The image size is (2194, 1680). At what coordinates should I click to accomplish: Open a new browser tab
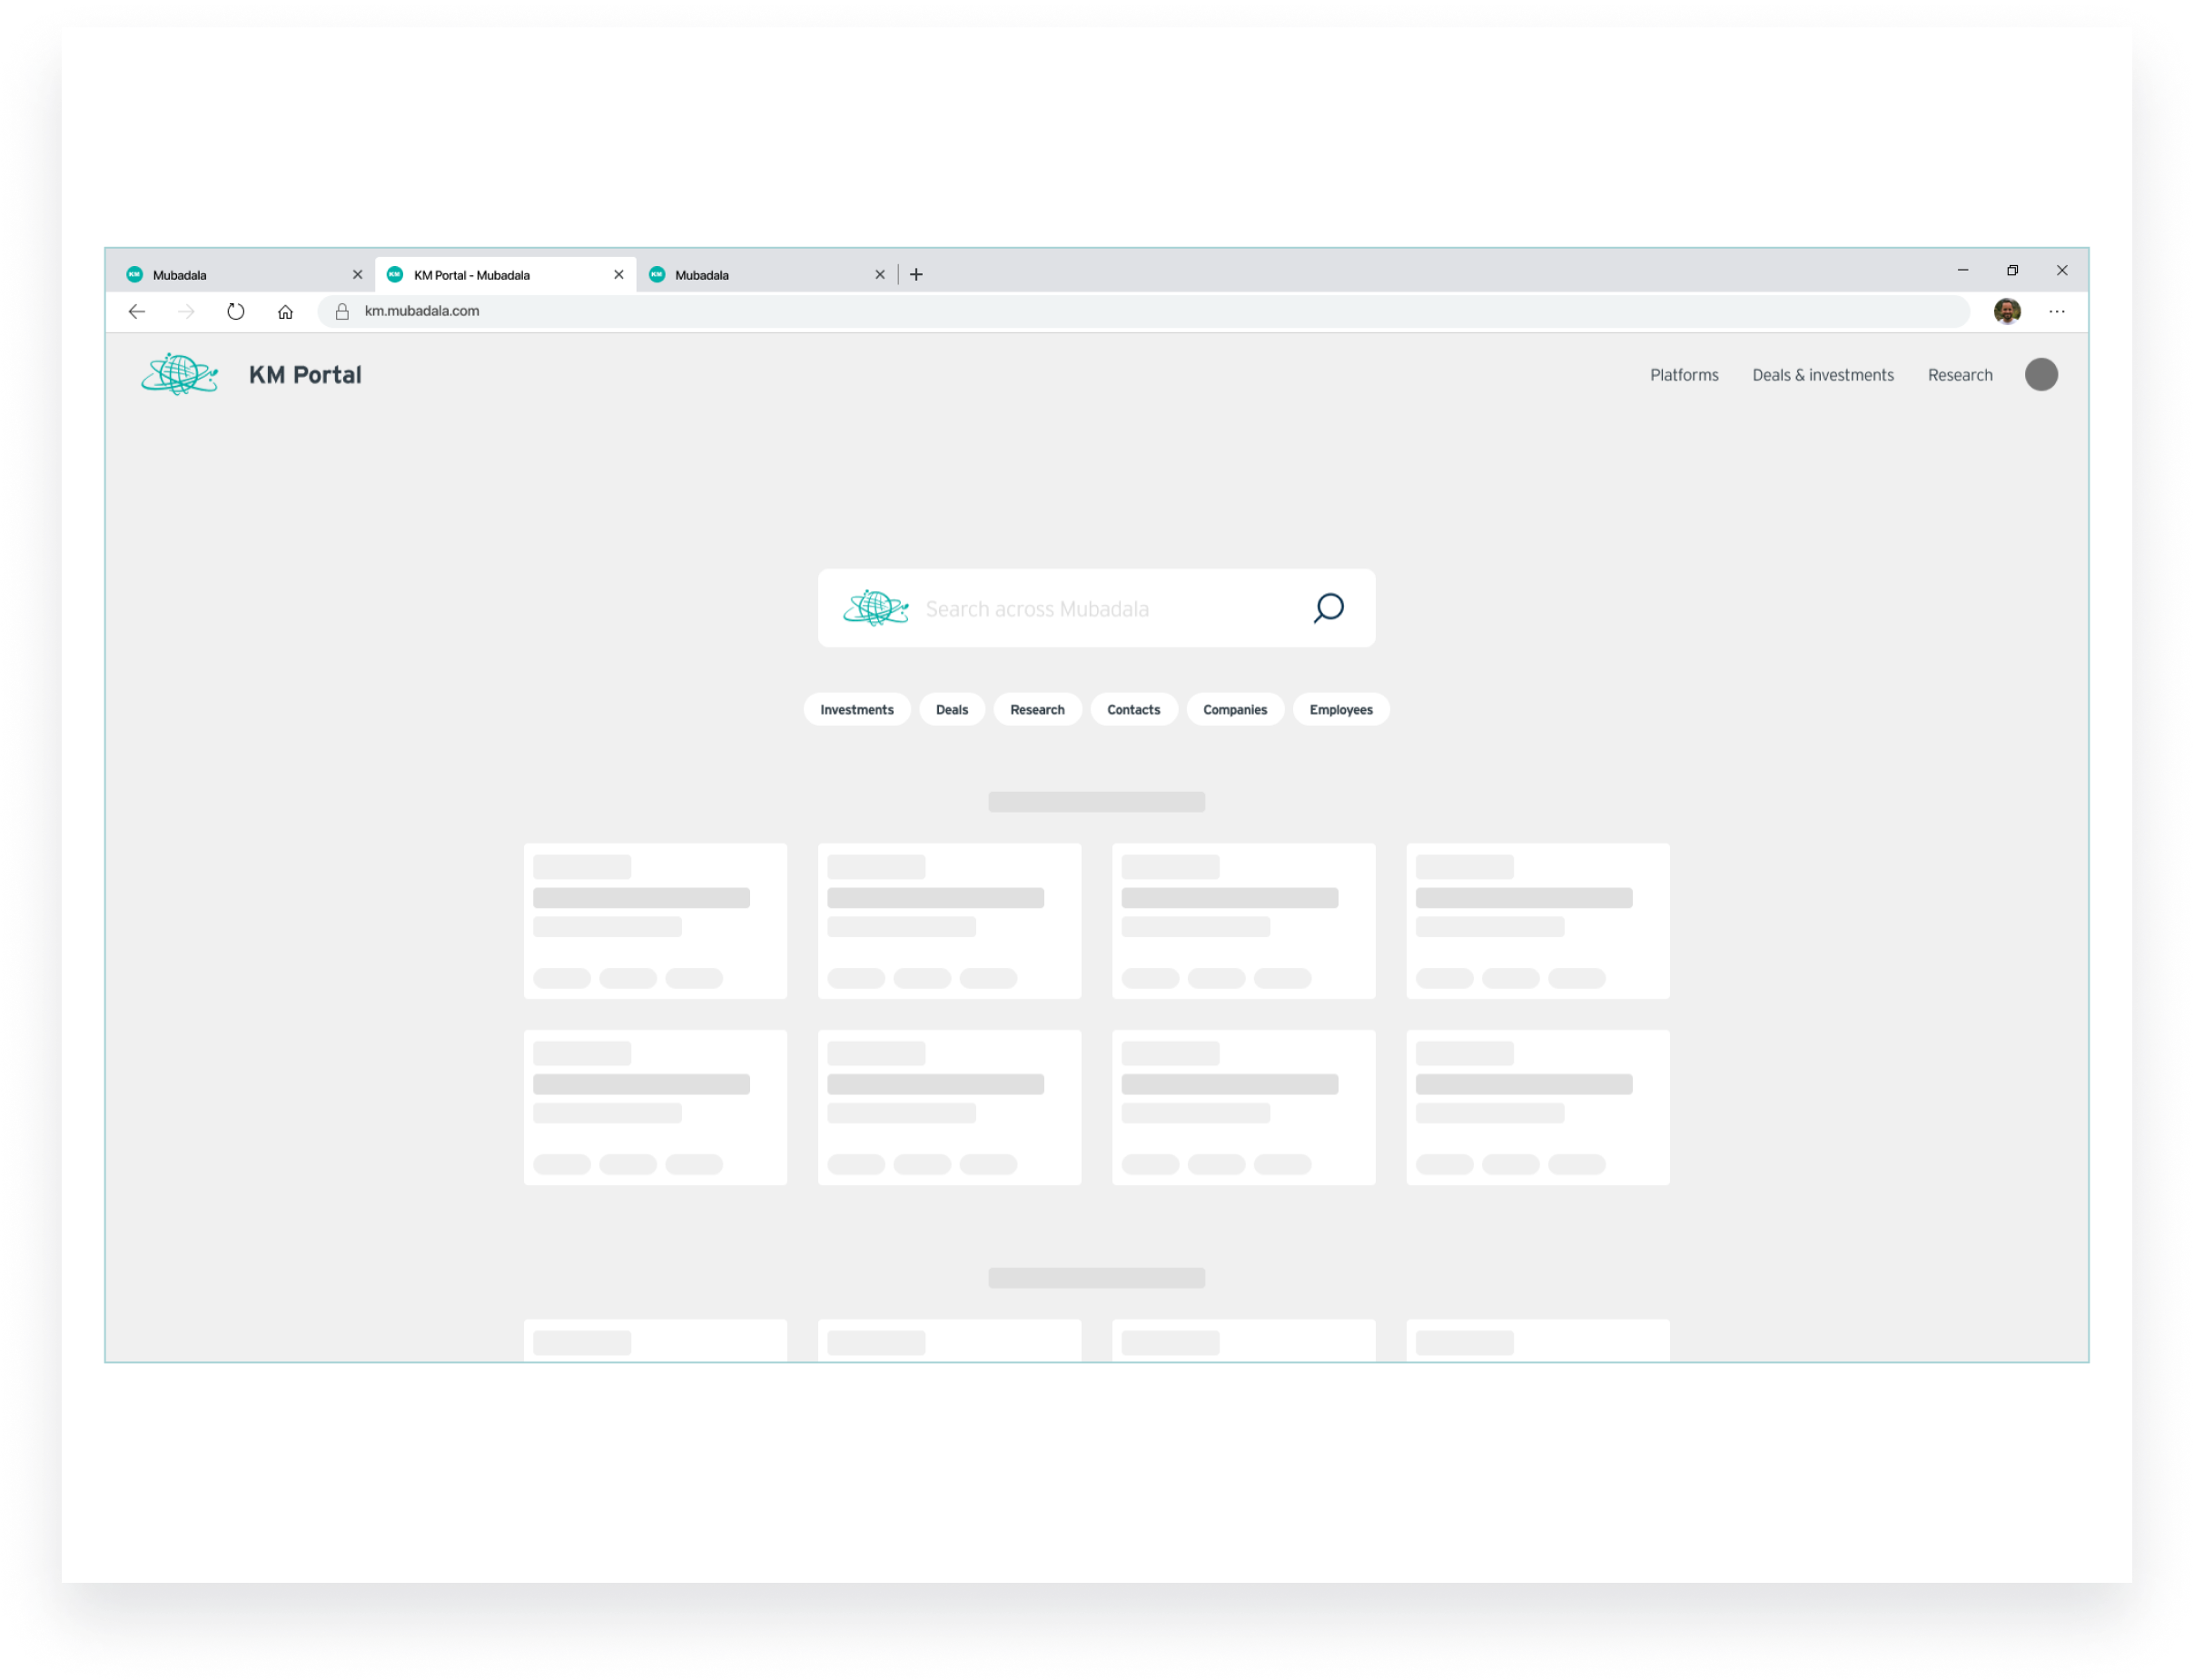coord(916,275)
